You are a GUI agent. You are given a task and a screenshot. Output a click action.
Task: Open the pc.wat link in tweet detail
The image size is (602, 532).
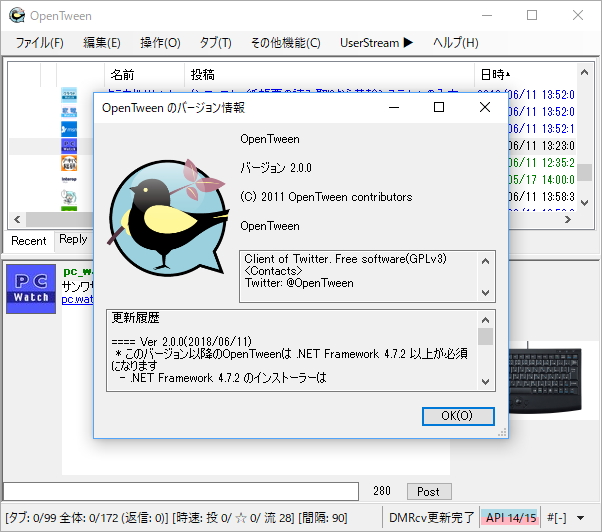77,299
